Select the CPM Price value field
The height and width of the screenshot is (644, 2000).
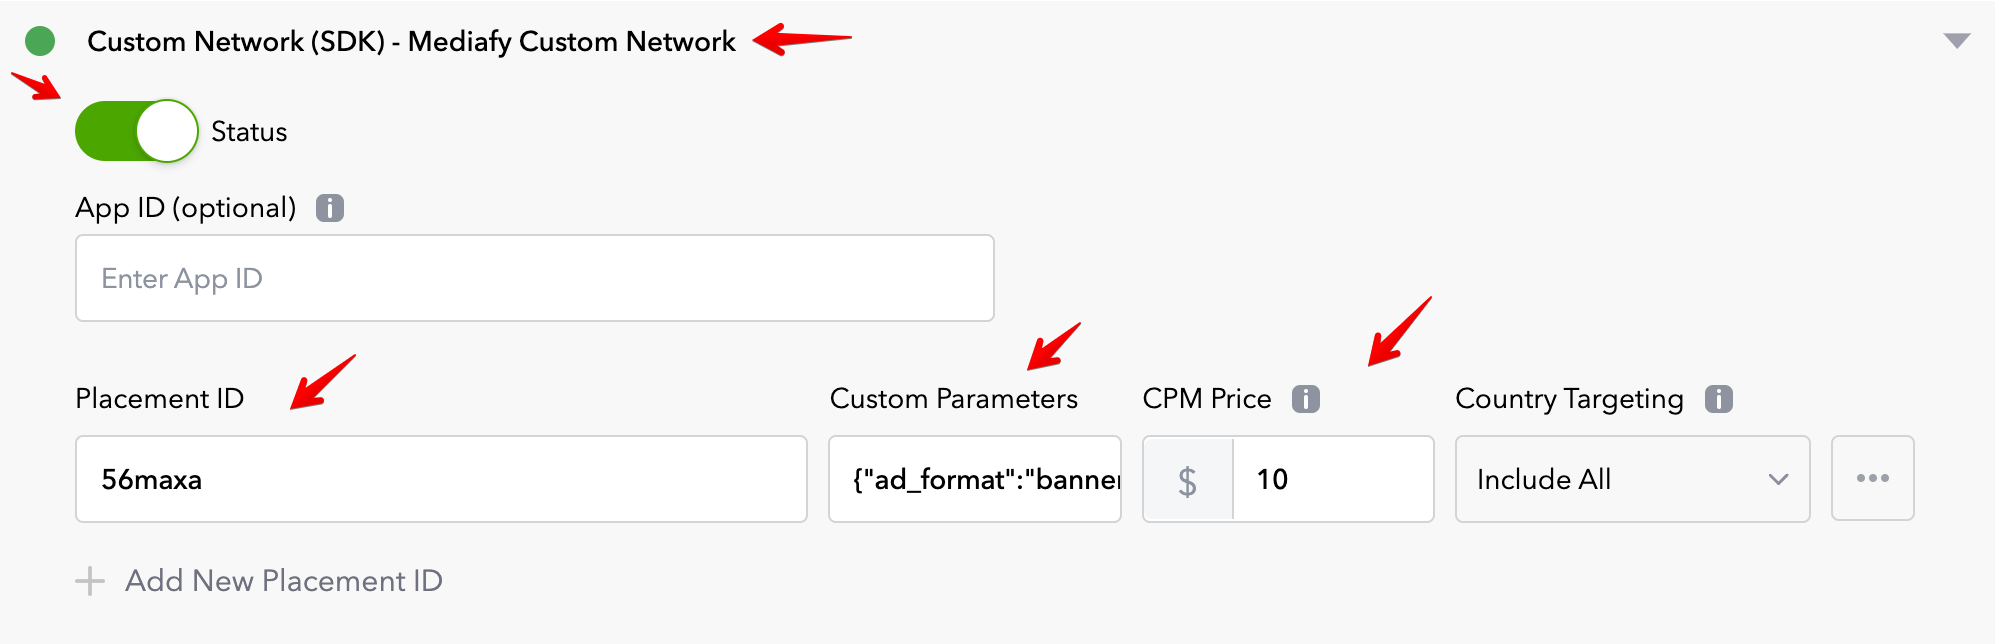[x=1332, y=479]
